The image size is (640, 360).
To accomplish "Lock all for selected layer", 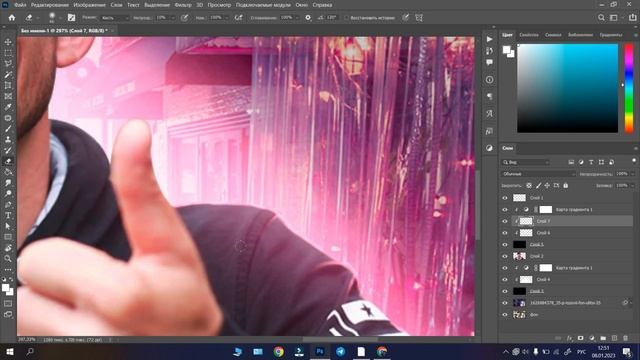I will point(566,186).
